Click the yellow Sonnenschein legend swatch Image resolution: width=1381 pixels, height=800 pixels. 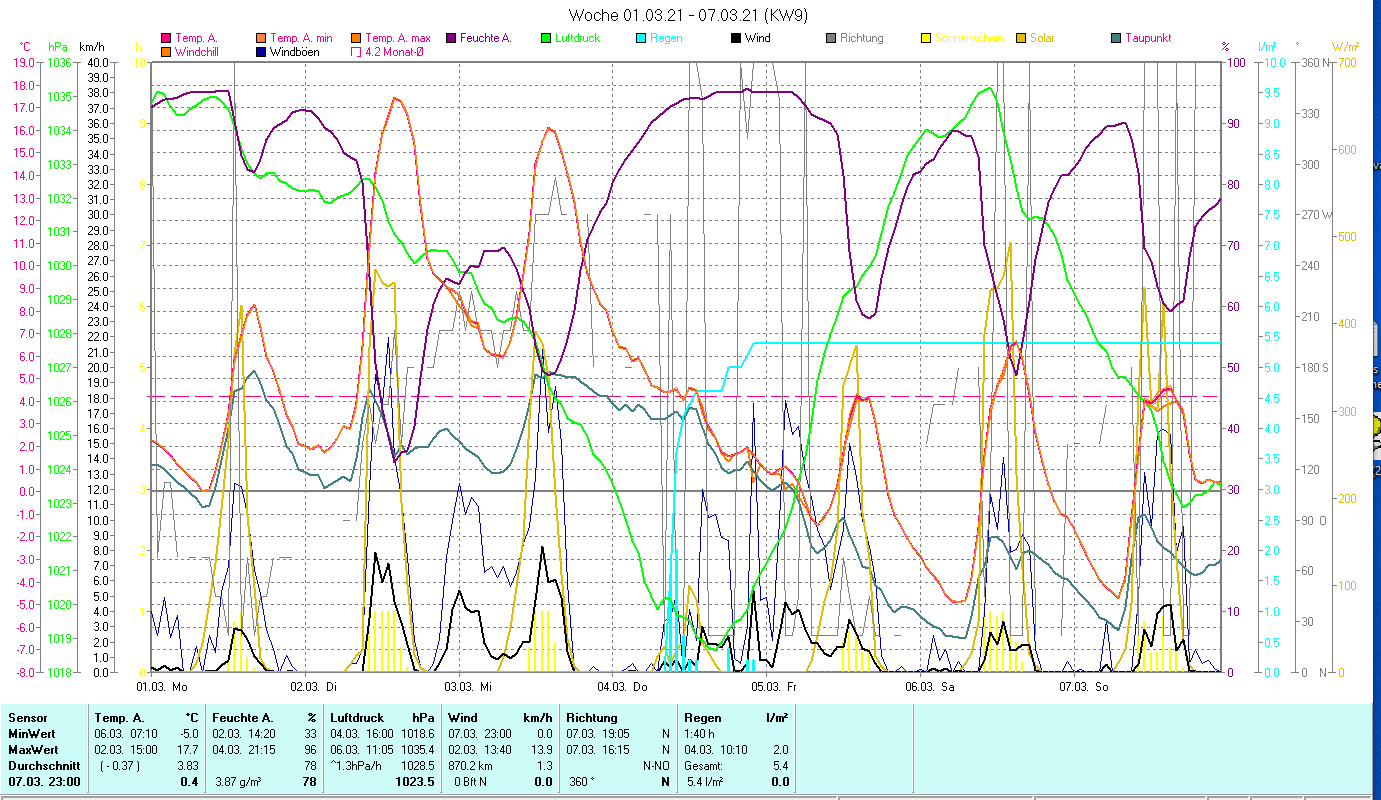point(926,38)
